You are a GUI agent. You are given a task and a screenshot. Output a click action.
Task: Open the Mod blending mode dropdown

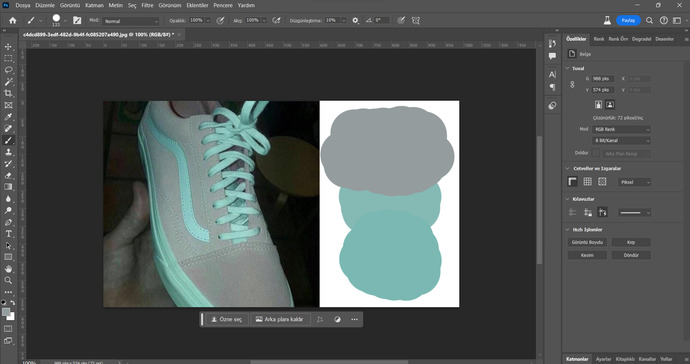tap(131, 21)
